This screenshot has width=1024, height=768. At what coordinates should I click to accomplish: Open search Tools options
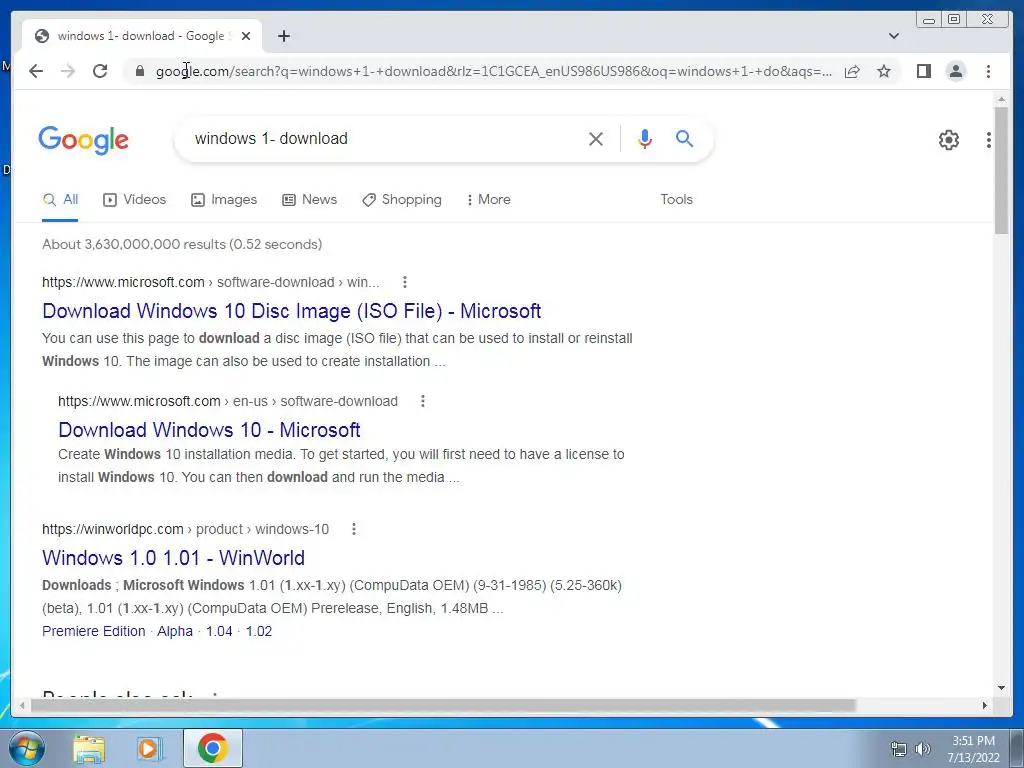(677, 200)
